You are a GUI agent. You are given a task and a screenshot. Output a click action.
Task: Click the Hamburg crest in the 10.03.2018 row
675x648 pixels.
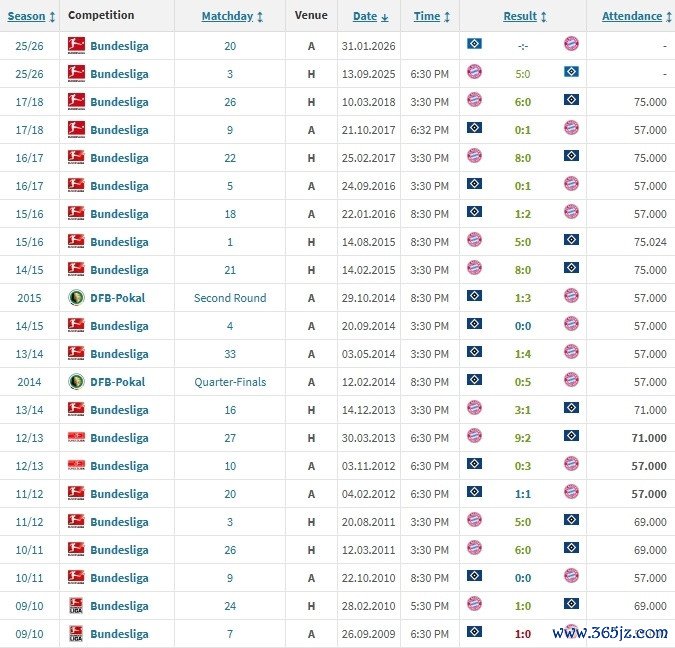[x=571, y=99]
